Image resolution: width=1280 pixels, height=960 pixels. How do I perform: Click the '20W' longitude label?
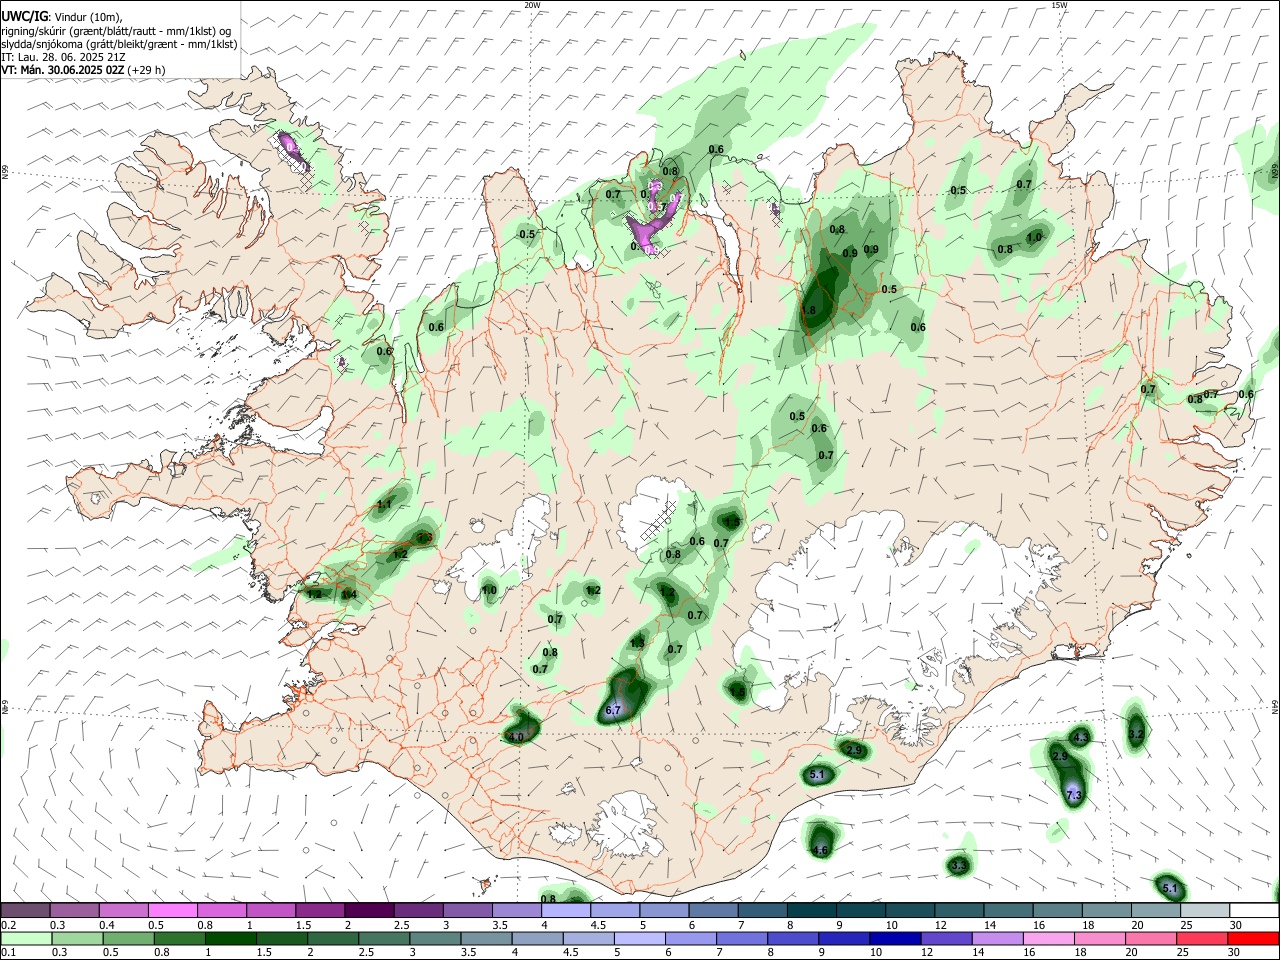pos(532,5)
